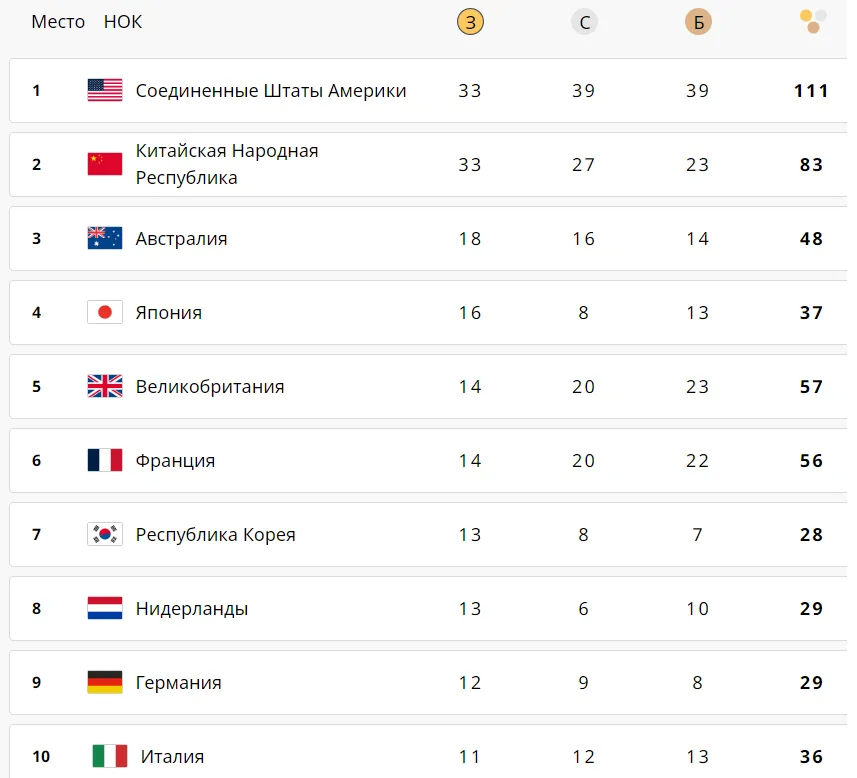
Task: Open the Великобритания country link
Action: click(x=210, y=387)
